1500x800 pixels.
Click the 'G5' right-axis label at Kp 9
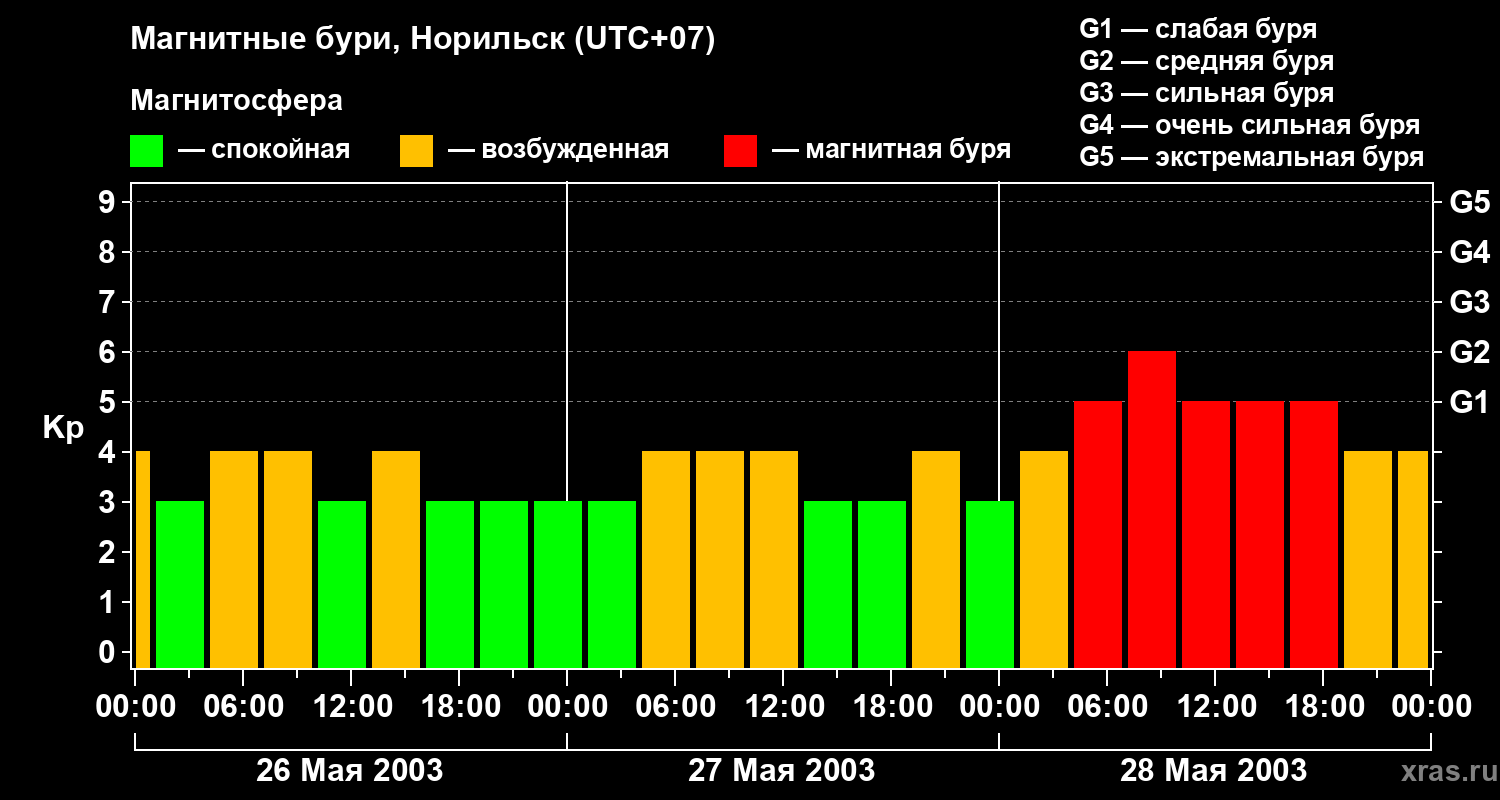click(x=1469, y=203)
